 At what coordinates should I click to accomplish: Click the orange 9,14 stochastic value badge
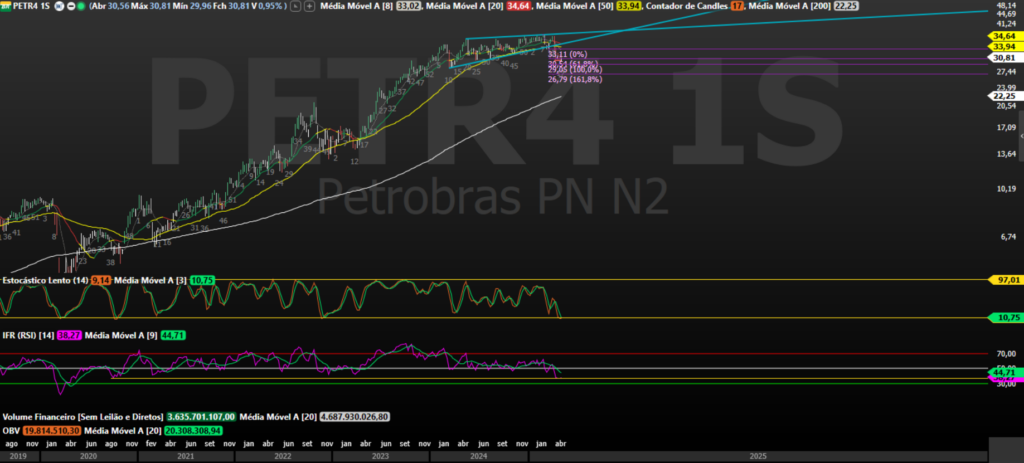(x=101, y=279)
